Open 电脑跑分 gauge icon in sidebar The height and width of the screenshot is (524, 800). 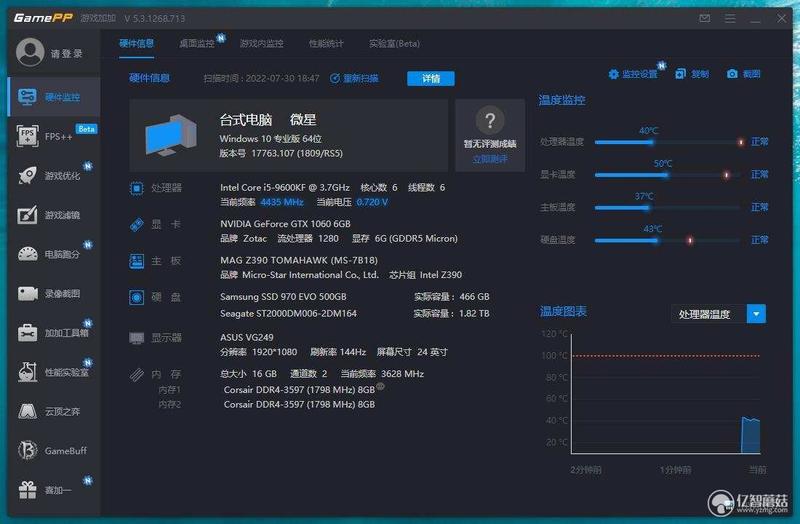point(28,254)
